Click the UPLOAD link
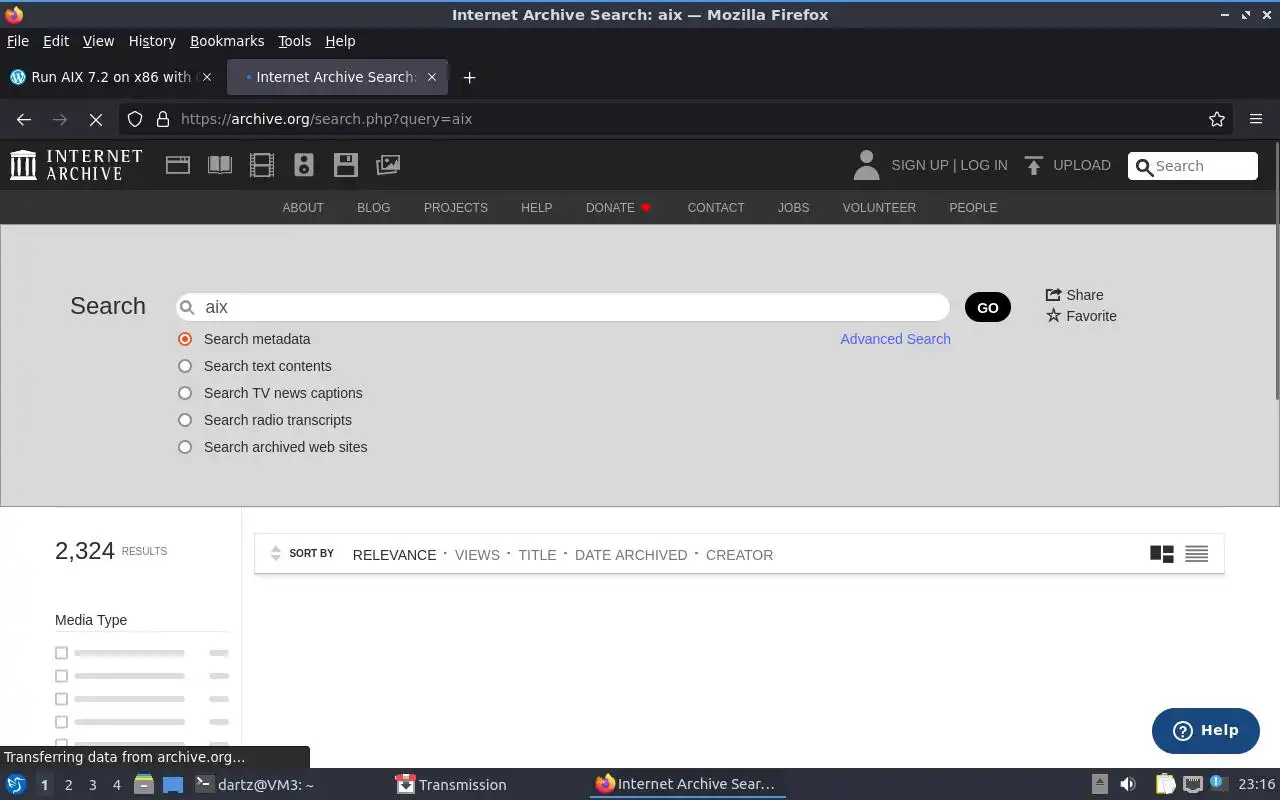Image resolution: width=1280 pixels, height=800 pixels. pyautogui.click(x=1081, y=165)
